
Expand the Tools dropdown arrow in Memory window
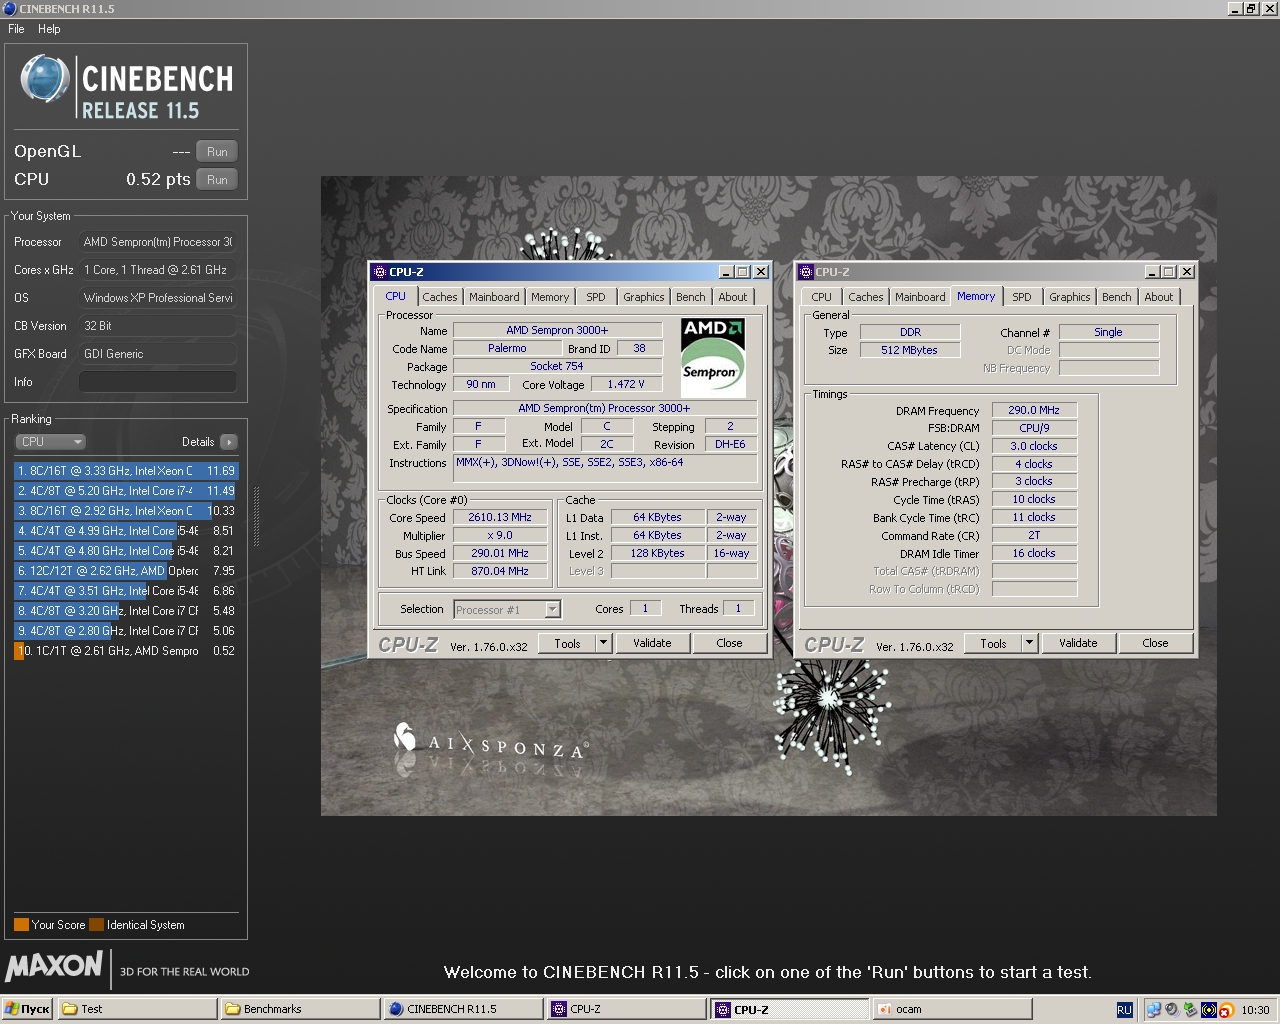coord(1029,643)
